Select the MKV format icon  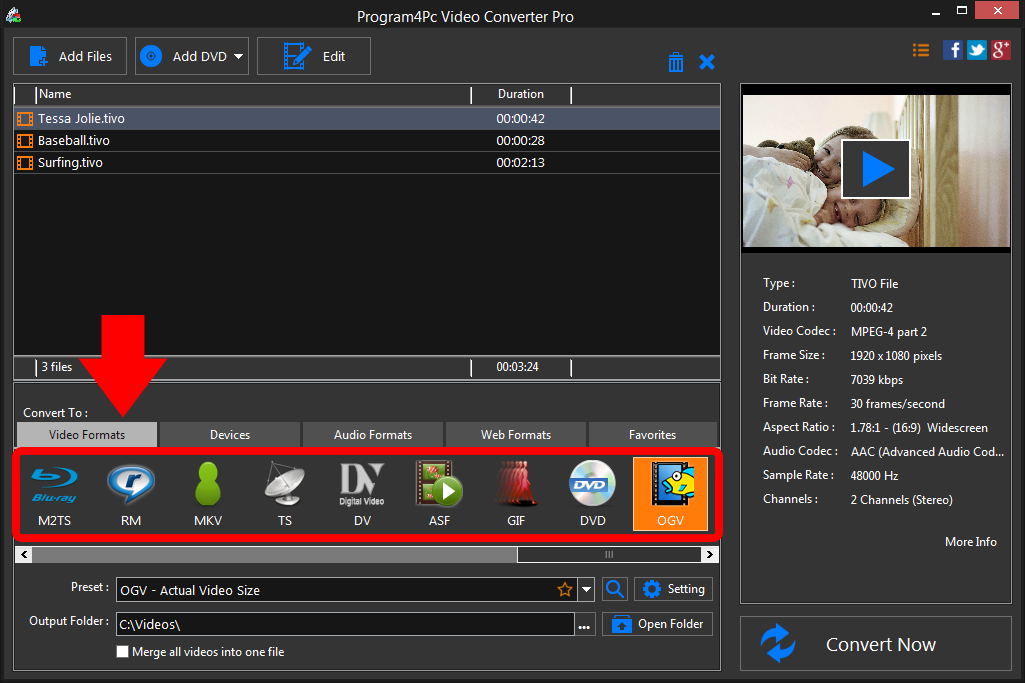tap(208, 493)
